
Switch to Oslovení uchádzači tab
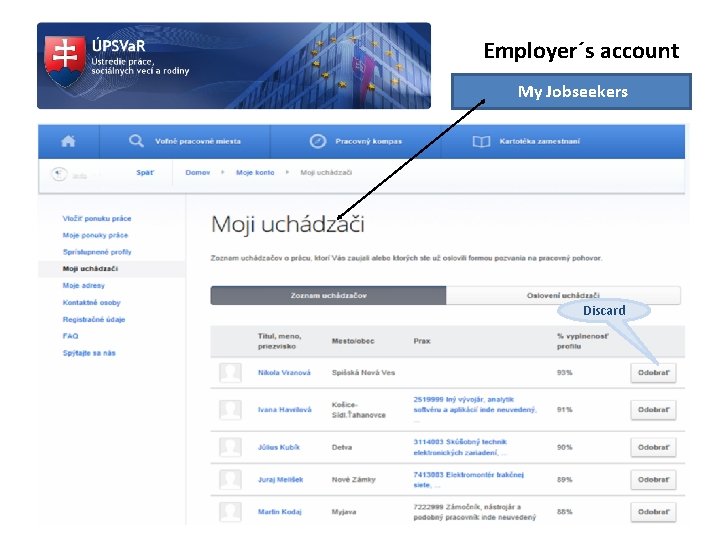[x=563, y=295]
